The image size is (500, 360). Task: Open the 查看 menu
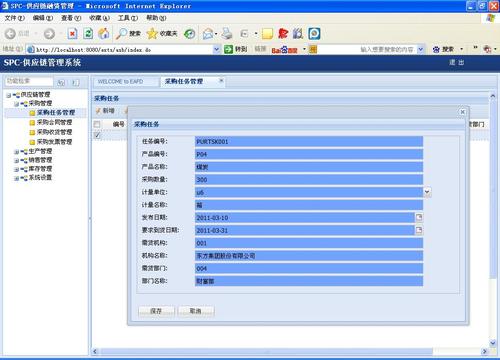tap(71, 18)
